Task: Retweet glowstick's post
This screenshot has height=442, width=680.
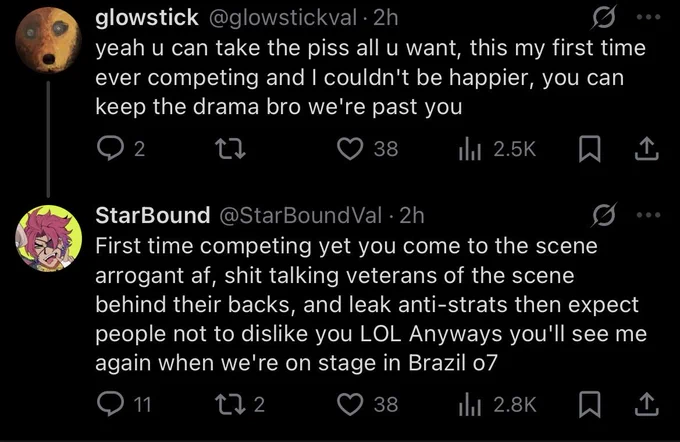Action: pos(231,148)
